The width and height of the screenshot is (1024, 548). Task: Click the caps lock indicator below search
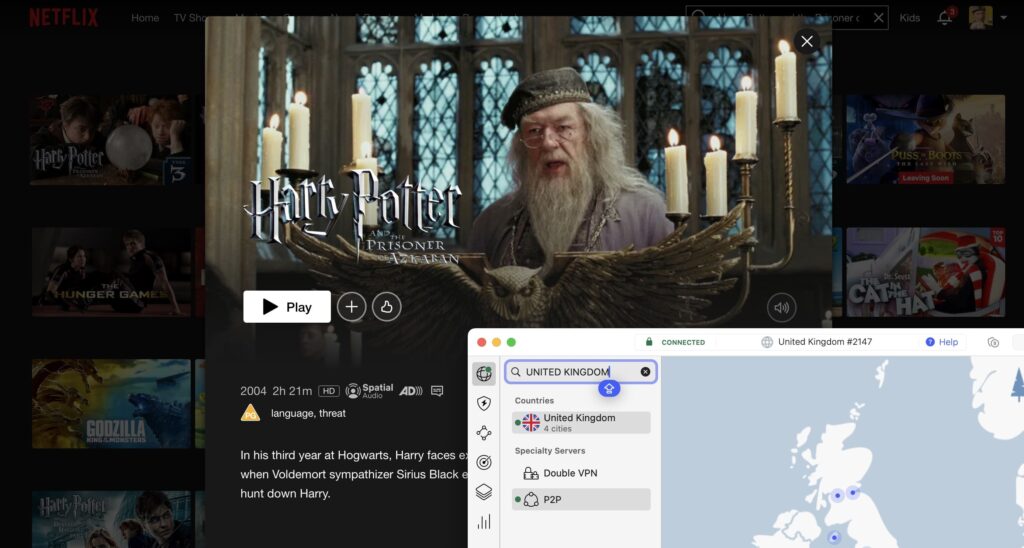tap(609, 389)
